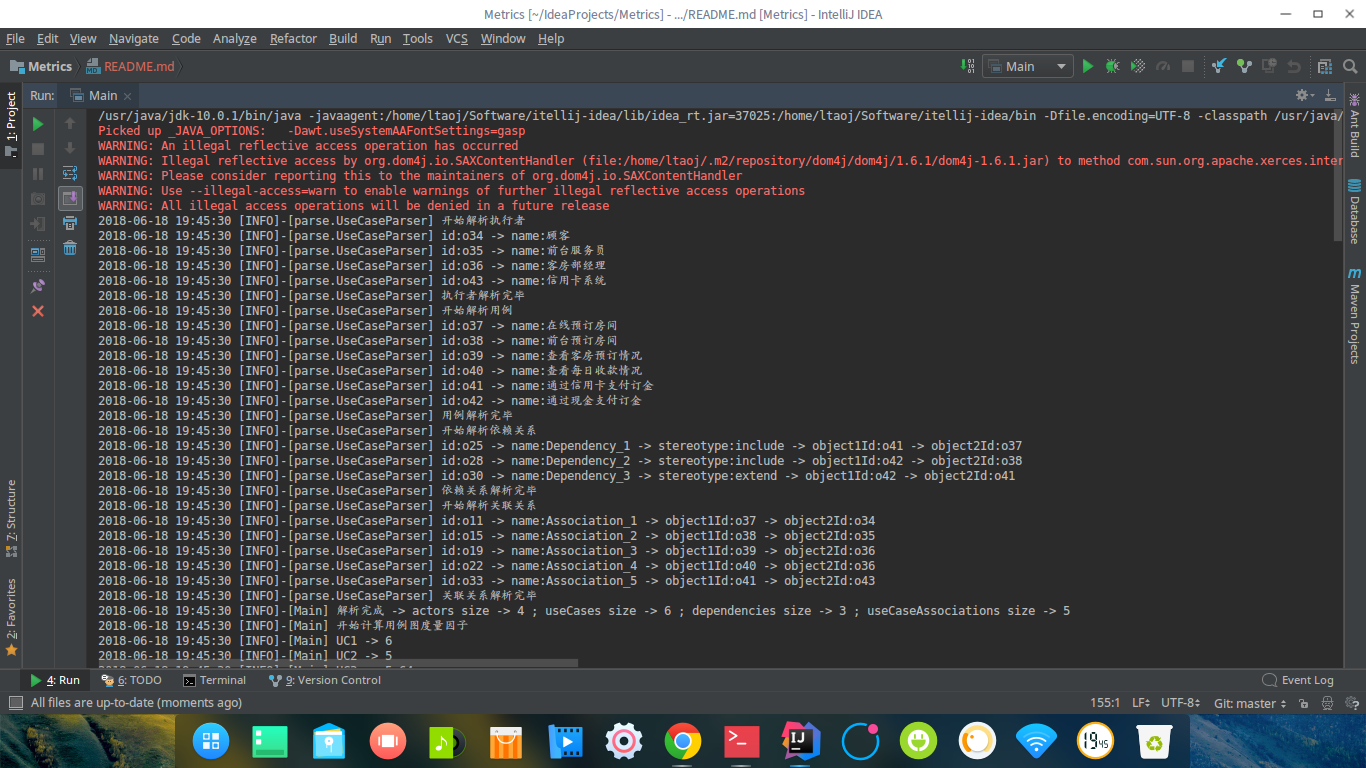
Task: Open the Maven Projects side panel
Action: (x=1354, y=315)
